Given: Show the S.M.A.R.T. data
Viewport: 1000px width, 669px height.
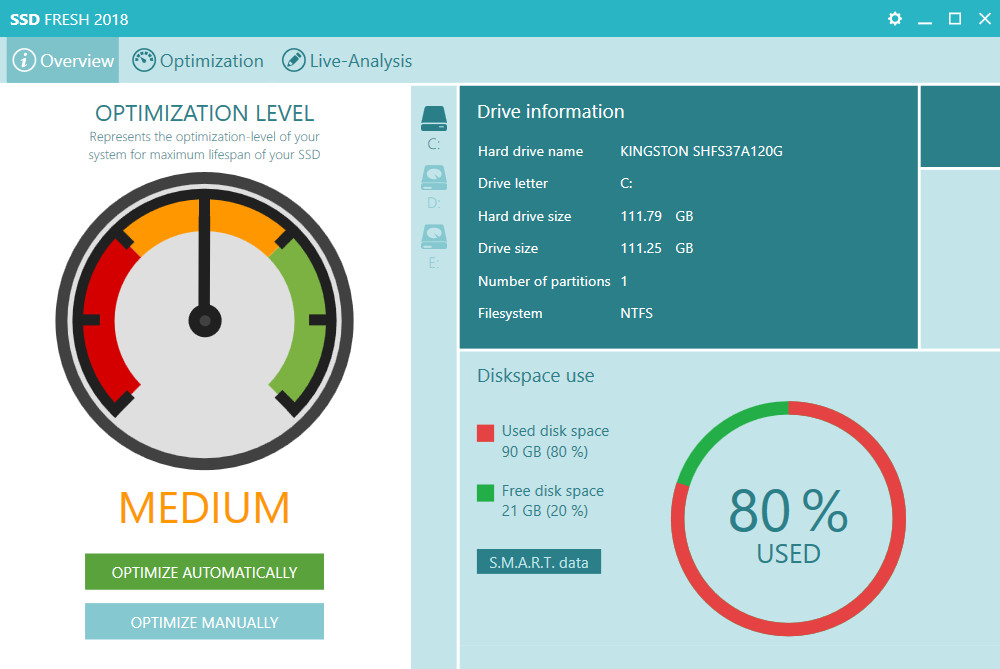Looking at the screenshot, I should tap(539, 562).
